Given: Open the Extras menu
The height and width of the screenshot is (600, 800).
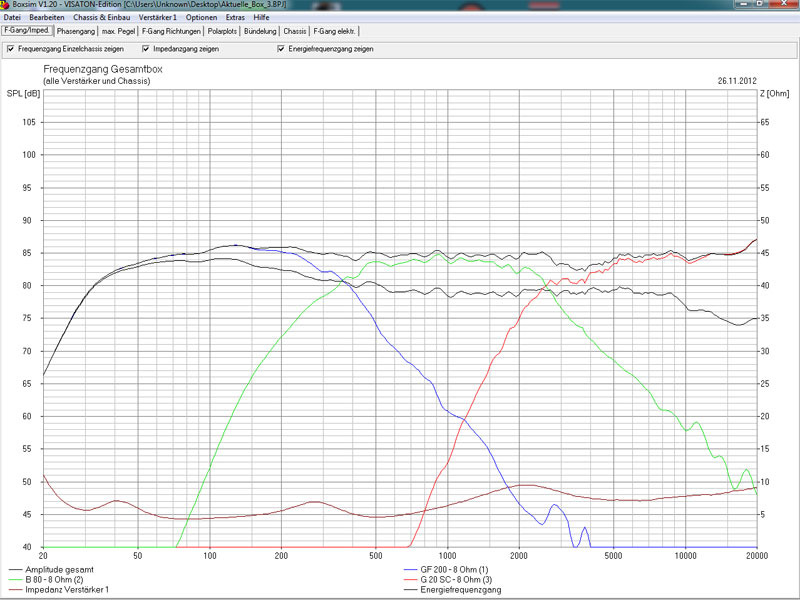Looking at the screenshot, I should point(235,18).
